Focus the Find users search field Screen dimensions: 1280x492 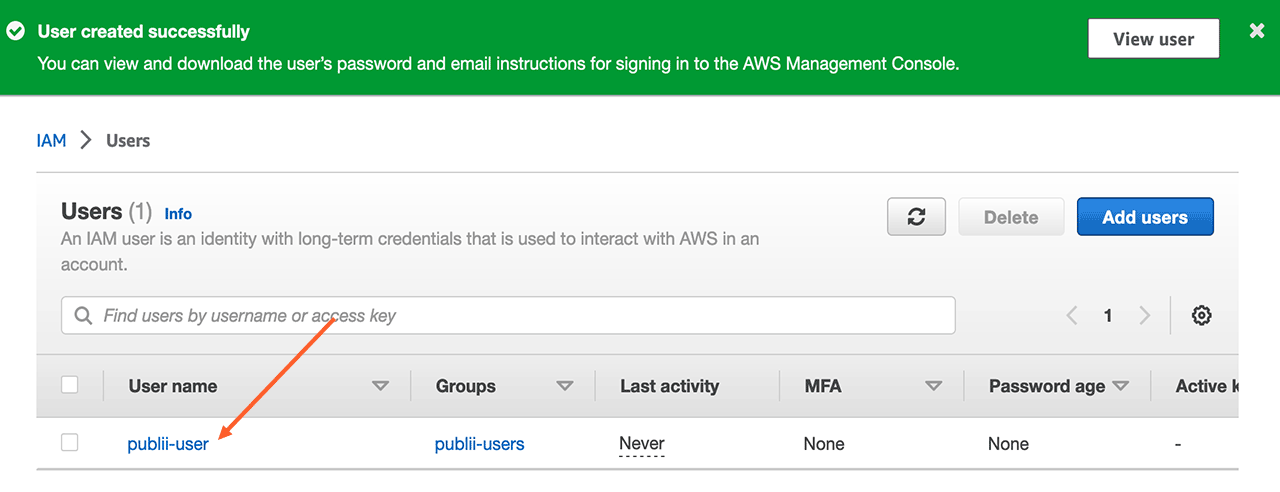pyautogui.click(x=520, y=316)
